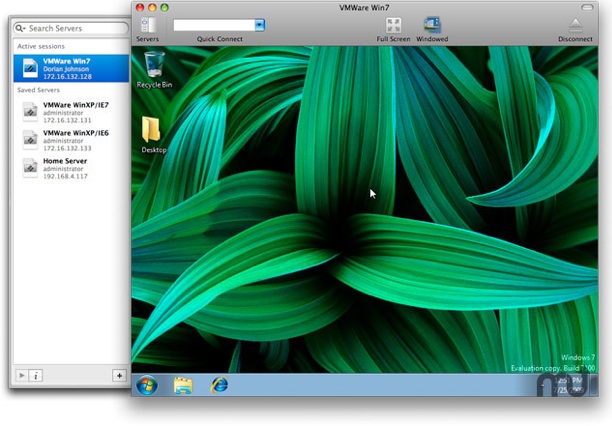Click IP address 172.16.132.128
This screenshot has height=426, width=612.
tap(68, 77)
